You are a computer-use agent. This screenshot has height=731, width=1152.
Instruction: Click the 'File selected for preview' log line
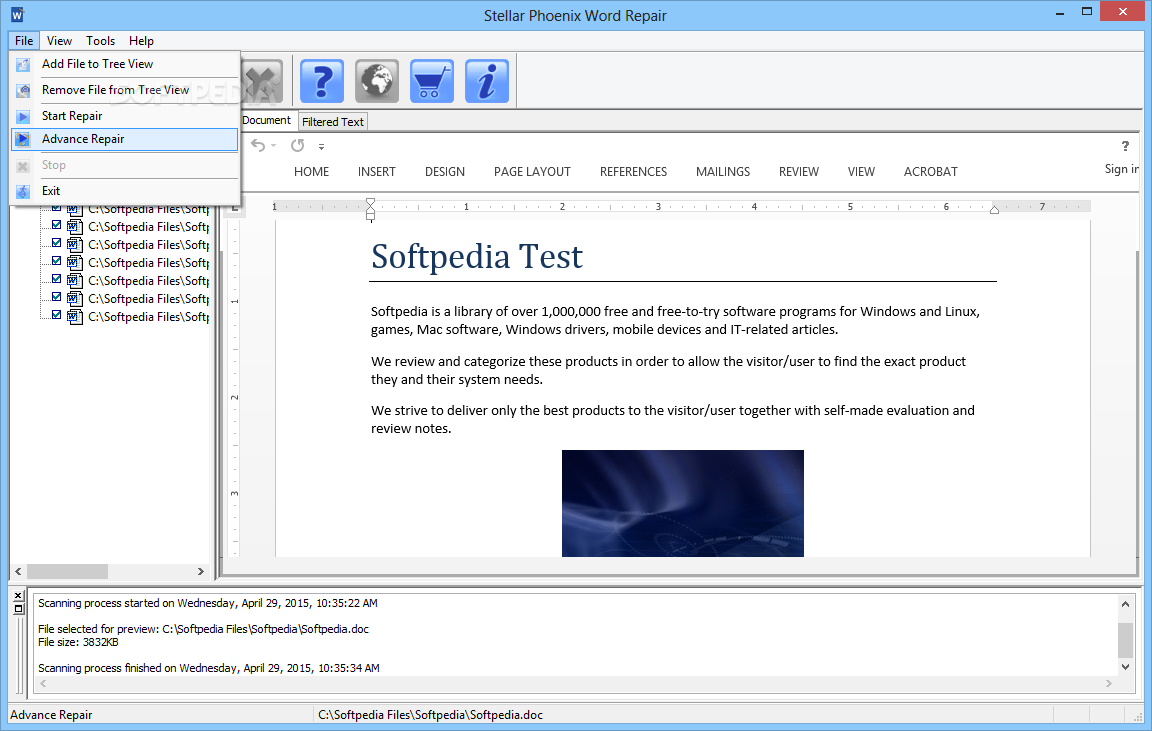(x=204, y=629)
